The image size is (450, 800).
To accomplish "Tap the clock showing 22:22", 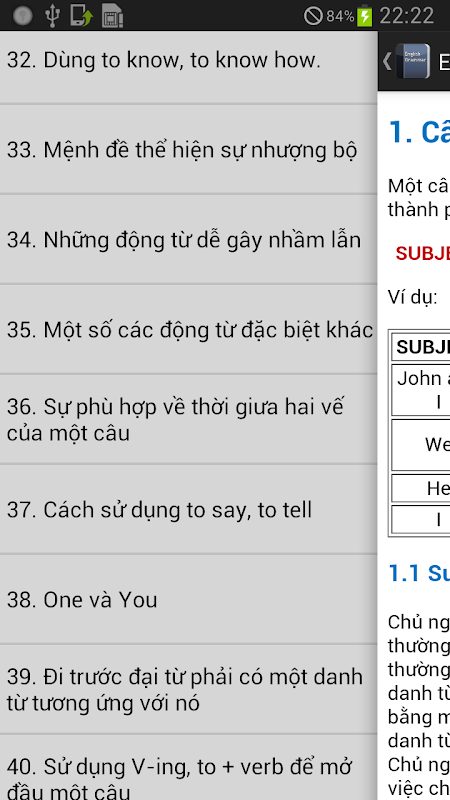I will point(407,16).
